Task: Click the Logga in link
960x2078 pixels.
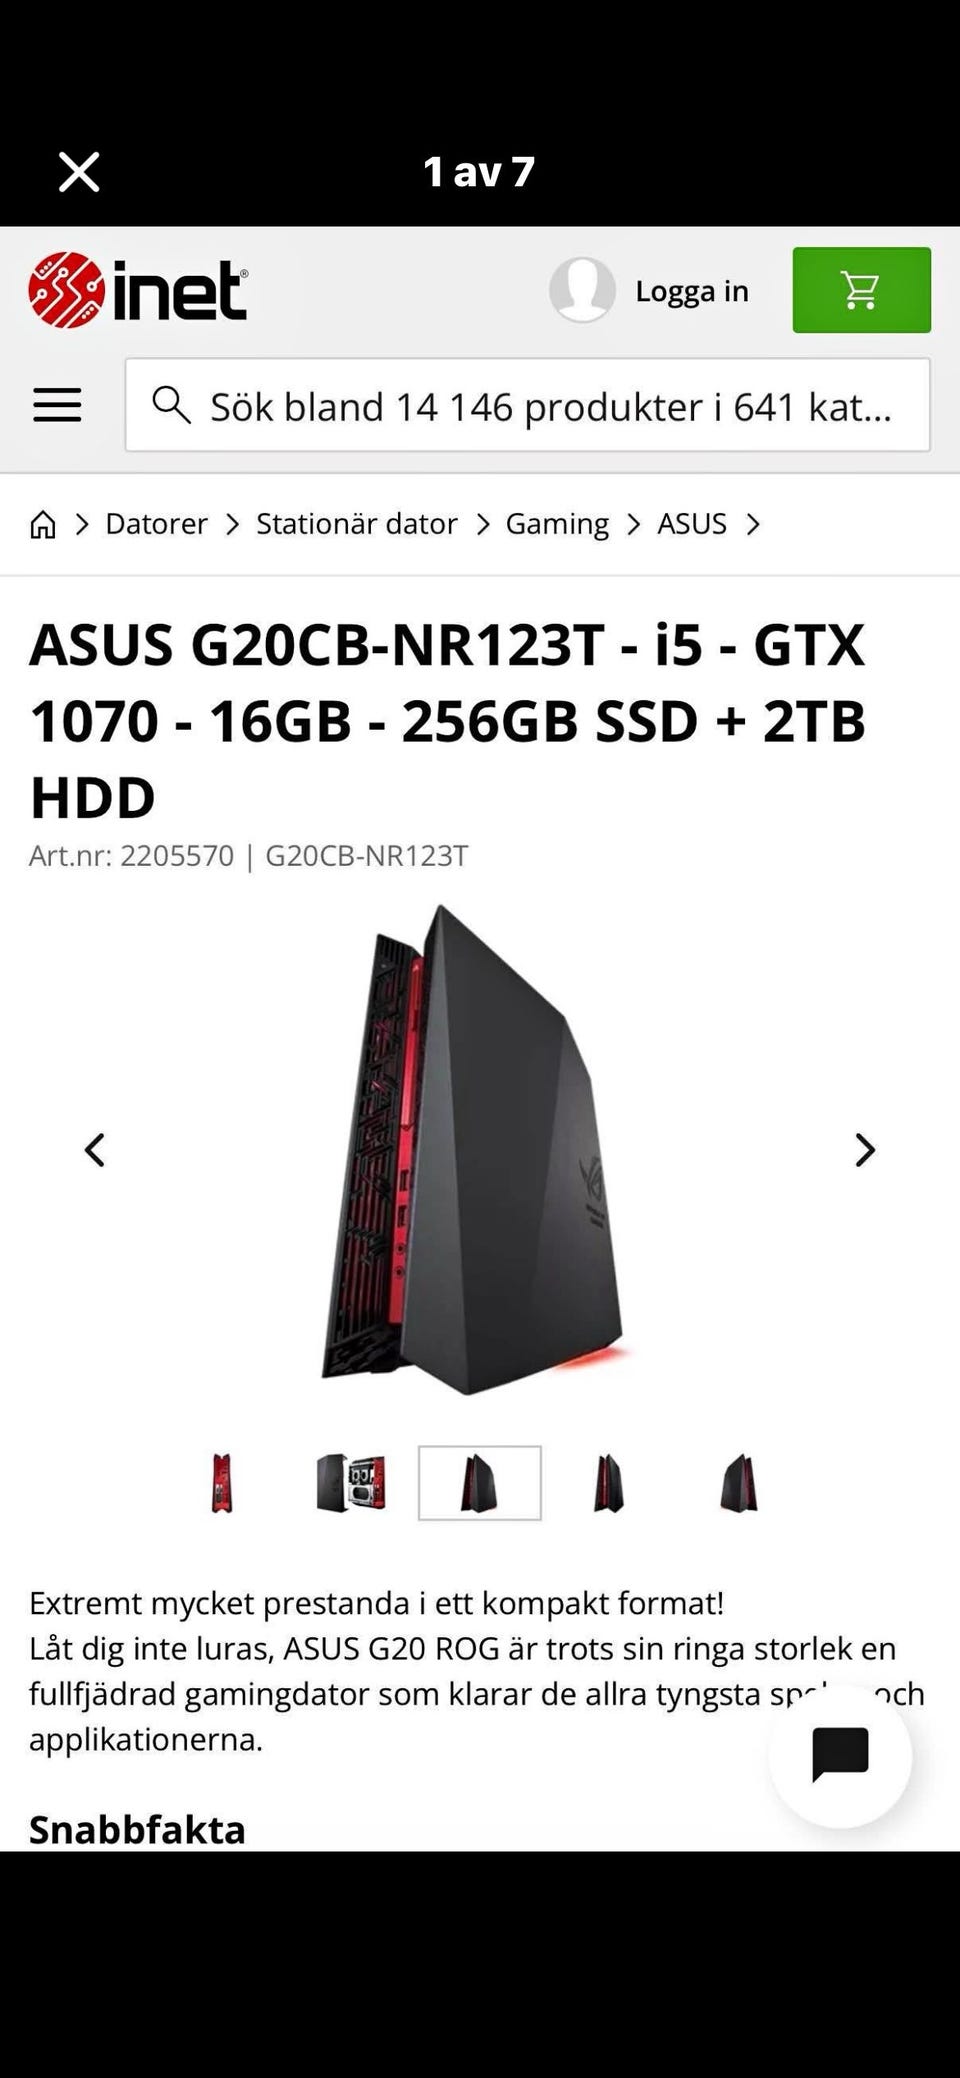Action: (692, 290)
